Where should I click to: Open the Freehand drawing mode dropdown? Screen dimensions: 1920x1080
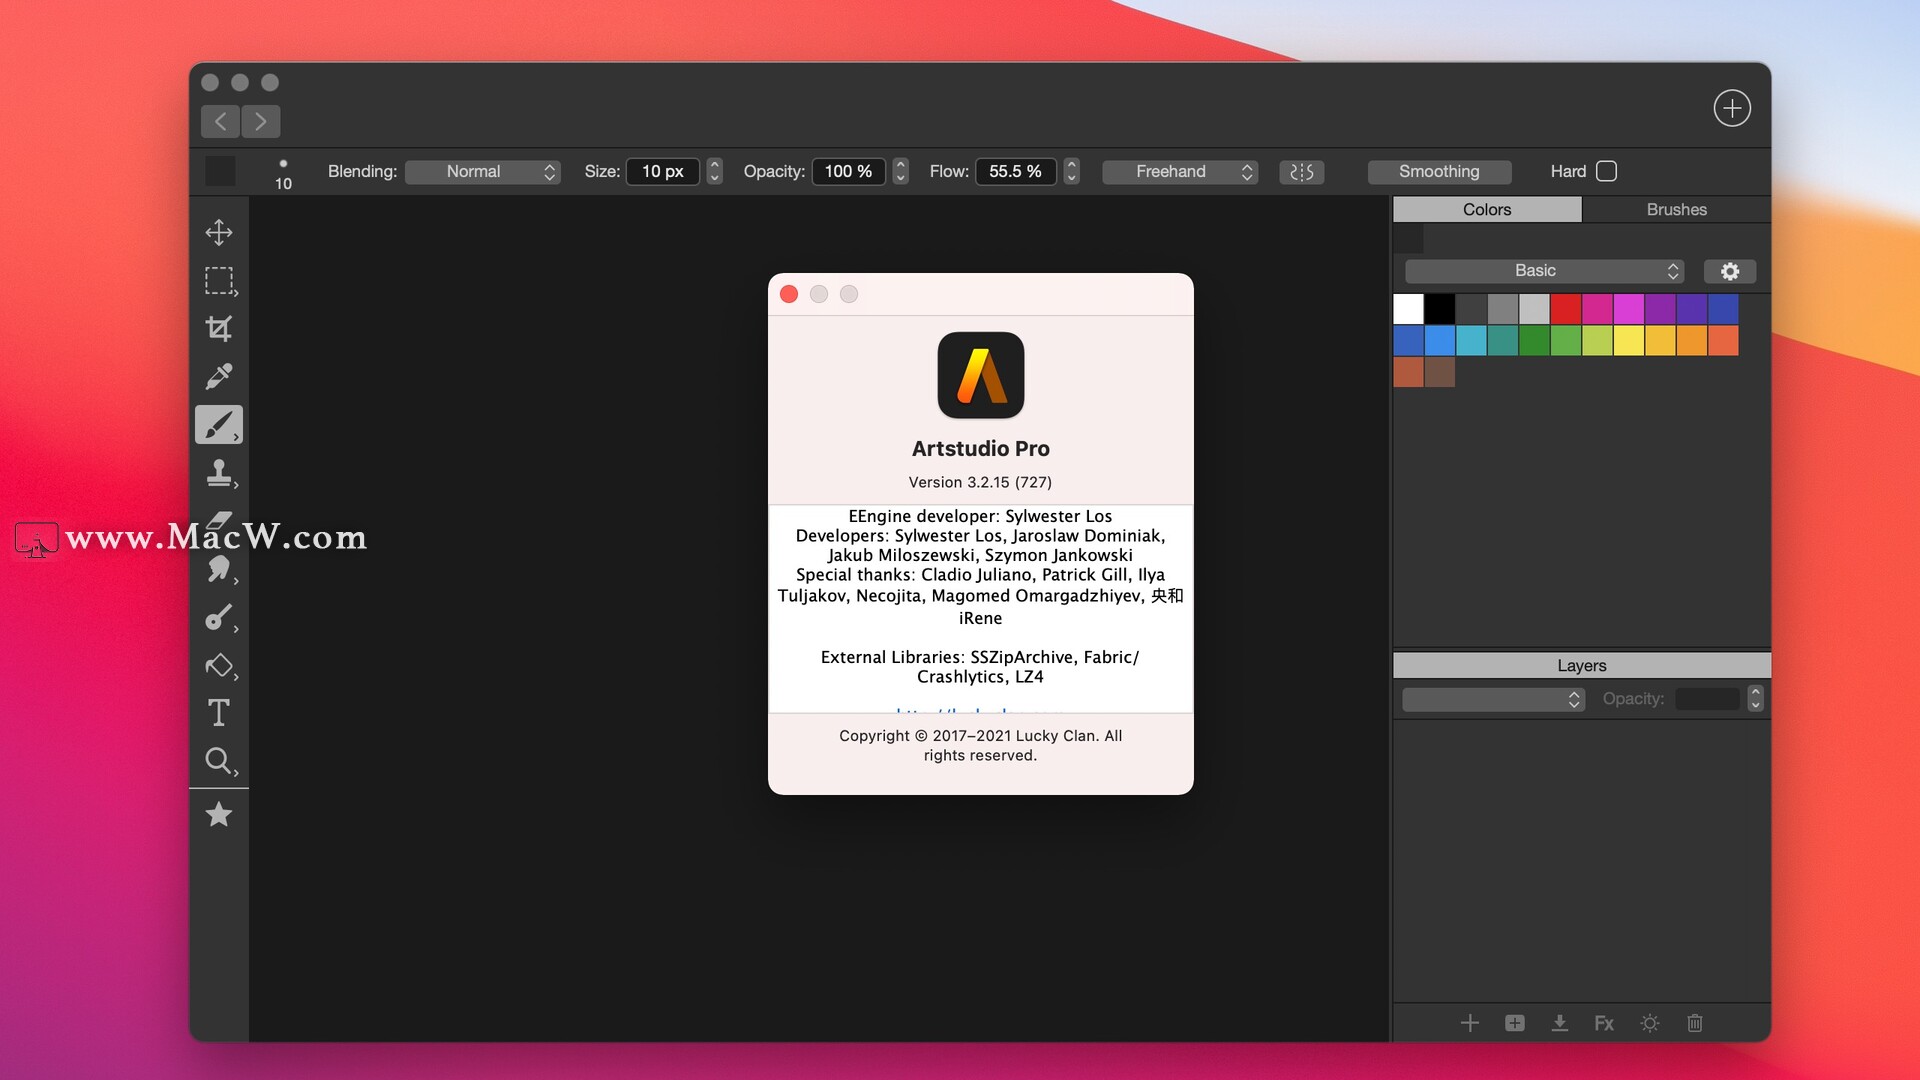tap(1180, 172)
